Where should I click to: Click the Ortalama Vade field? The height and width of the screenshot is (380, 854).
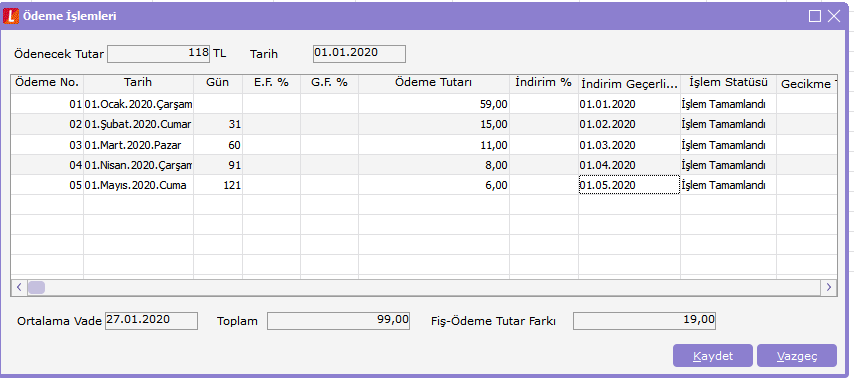coord(151,321)
